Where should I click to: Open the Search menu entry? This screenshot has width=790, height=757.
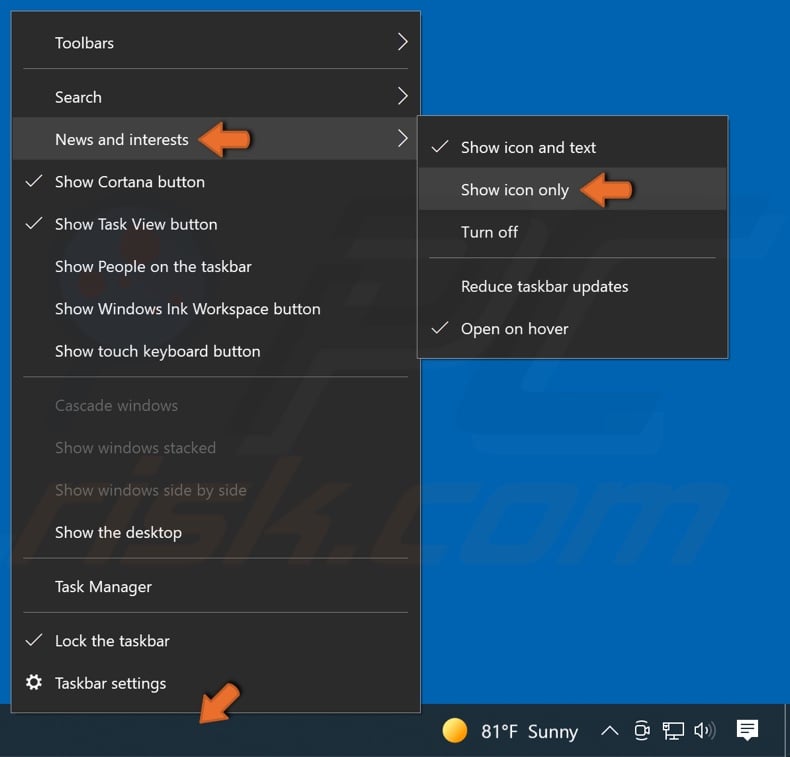[216, 97]
